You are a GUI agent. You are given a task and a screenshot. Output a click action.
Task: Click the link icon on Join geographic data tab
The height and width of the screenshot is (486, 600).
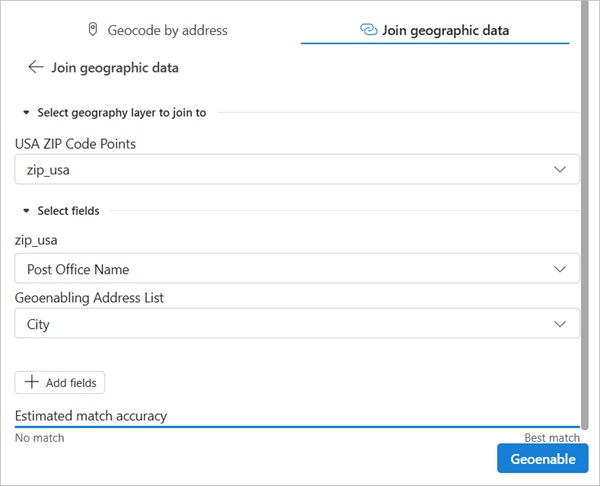click(x=368, y=30)
